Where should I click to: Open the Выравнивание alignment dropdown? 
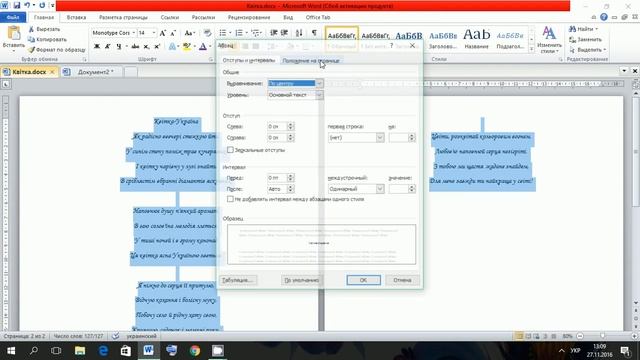pos(319,83)
